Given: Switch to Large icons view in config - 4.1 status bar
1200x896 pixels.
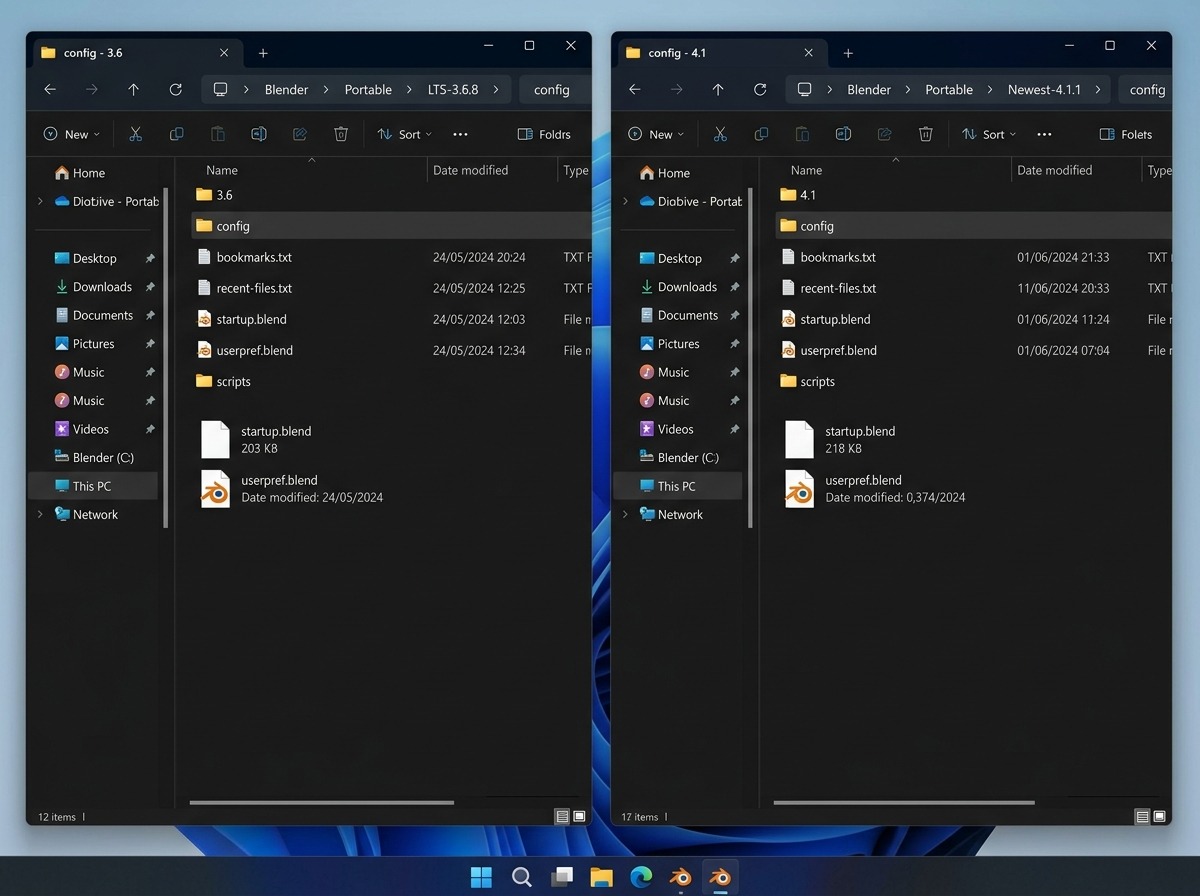Looking at the screenshot, I should point(1159,817).
